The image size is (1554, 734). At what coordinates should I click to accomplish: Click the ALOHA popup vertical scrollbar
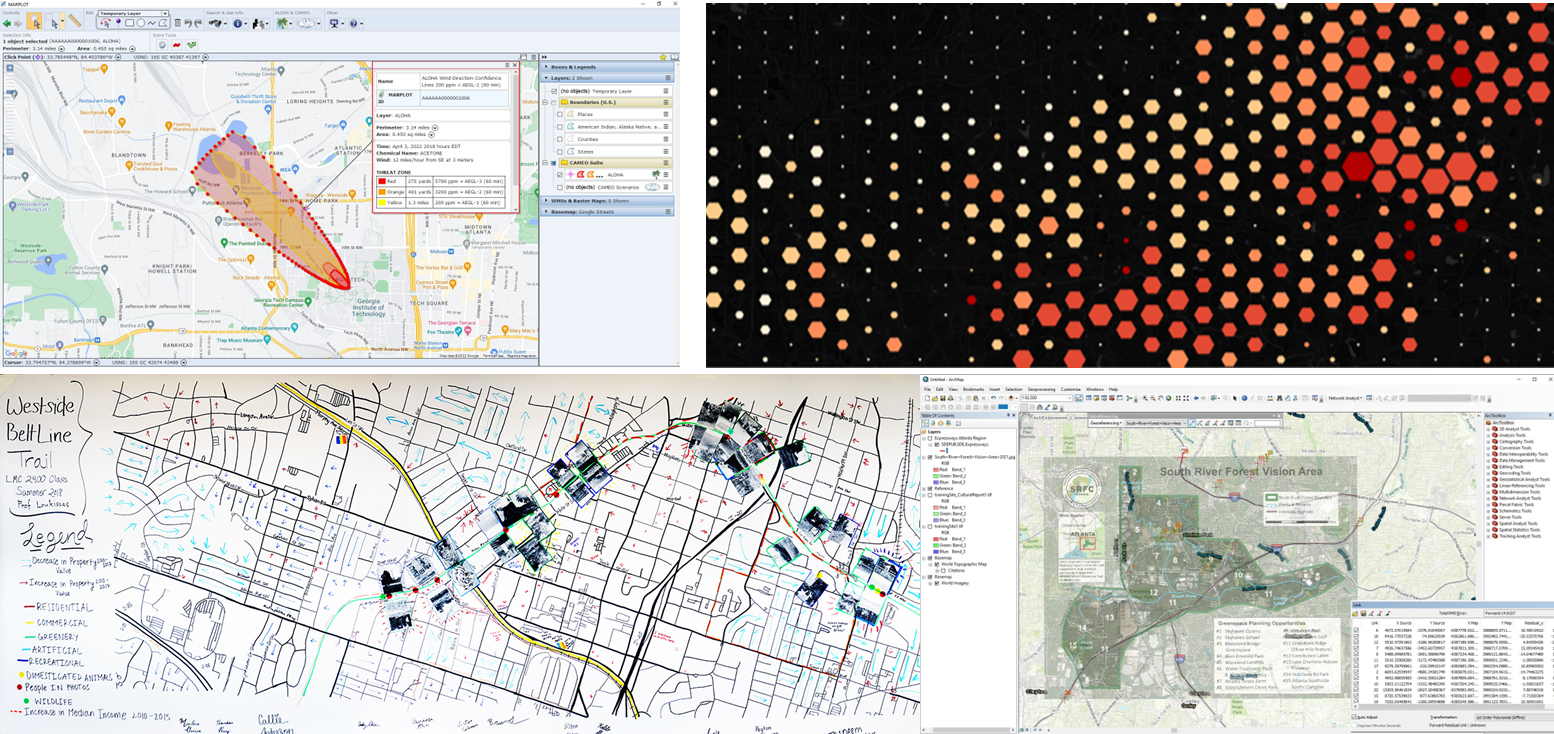pos(515,130)
